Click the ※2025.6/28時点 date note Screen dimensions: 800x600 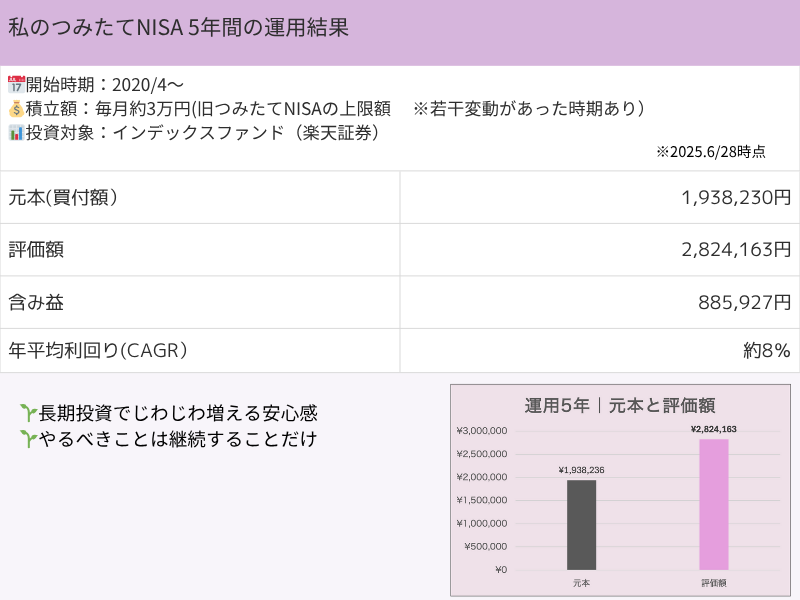tap(711, 152)
